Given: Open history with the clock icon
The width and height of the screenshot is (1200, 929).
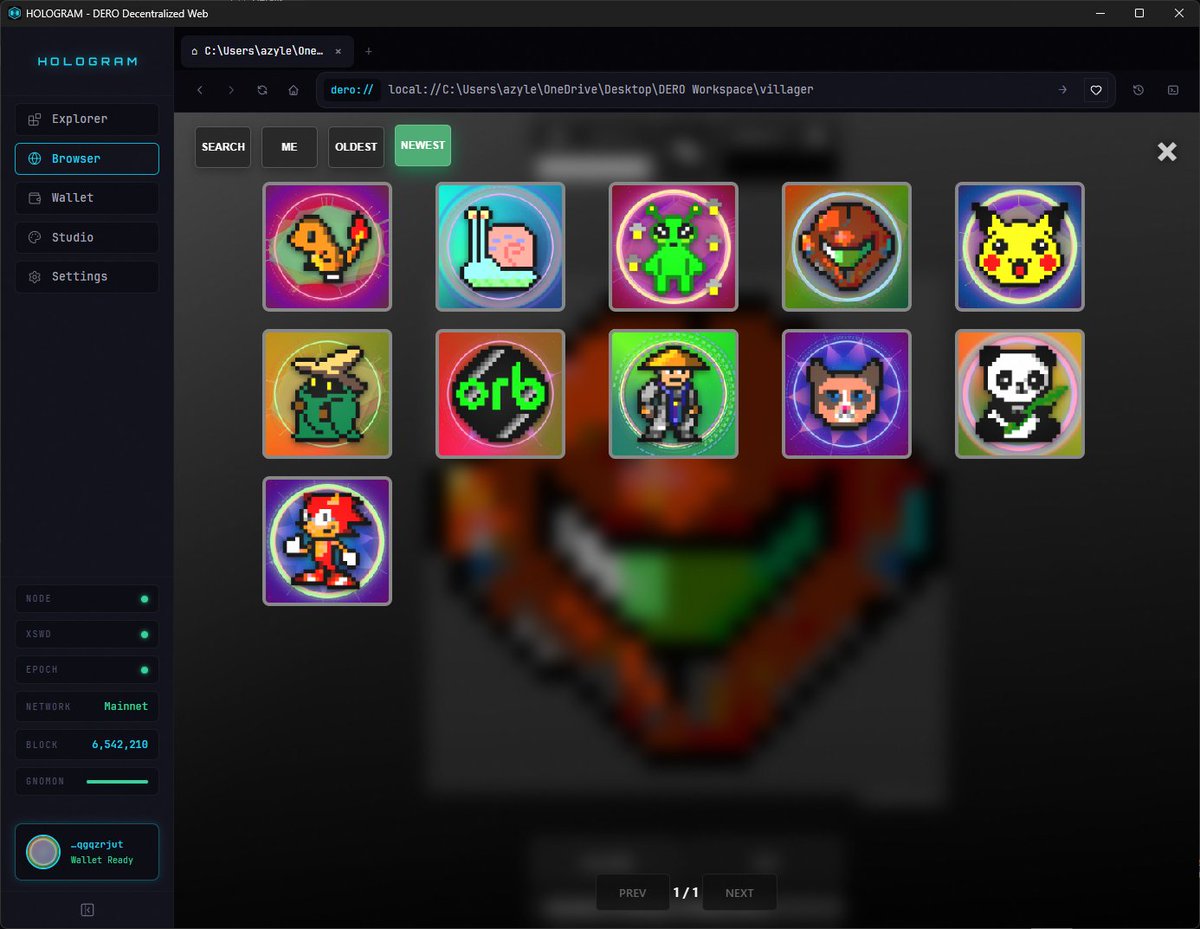Looking at the screenshot, I should [1138, 90].
